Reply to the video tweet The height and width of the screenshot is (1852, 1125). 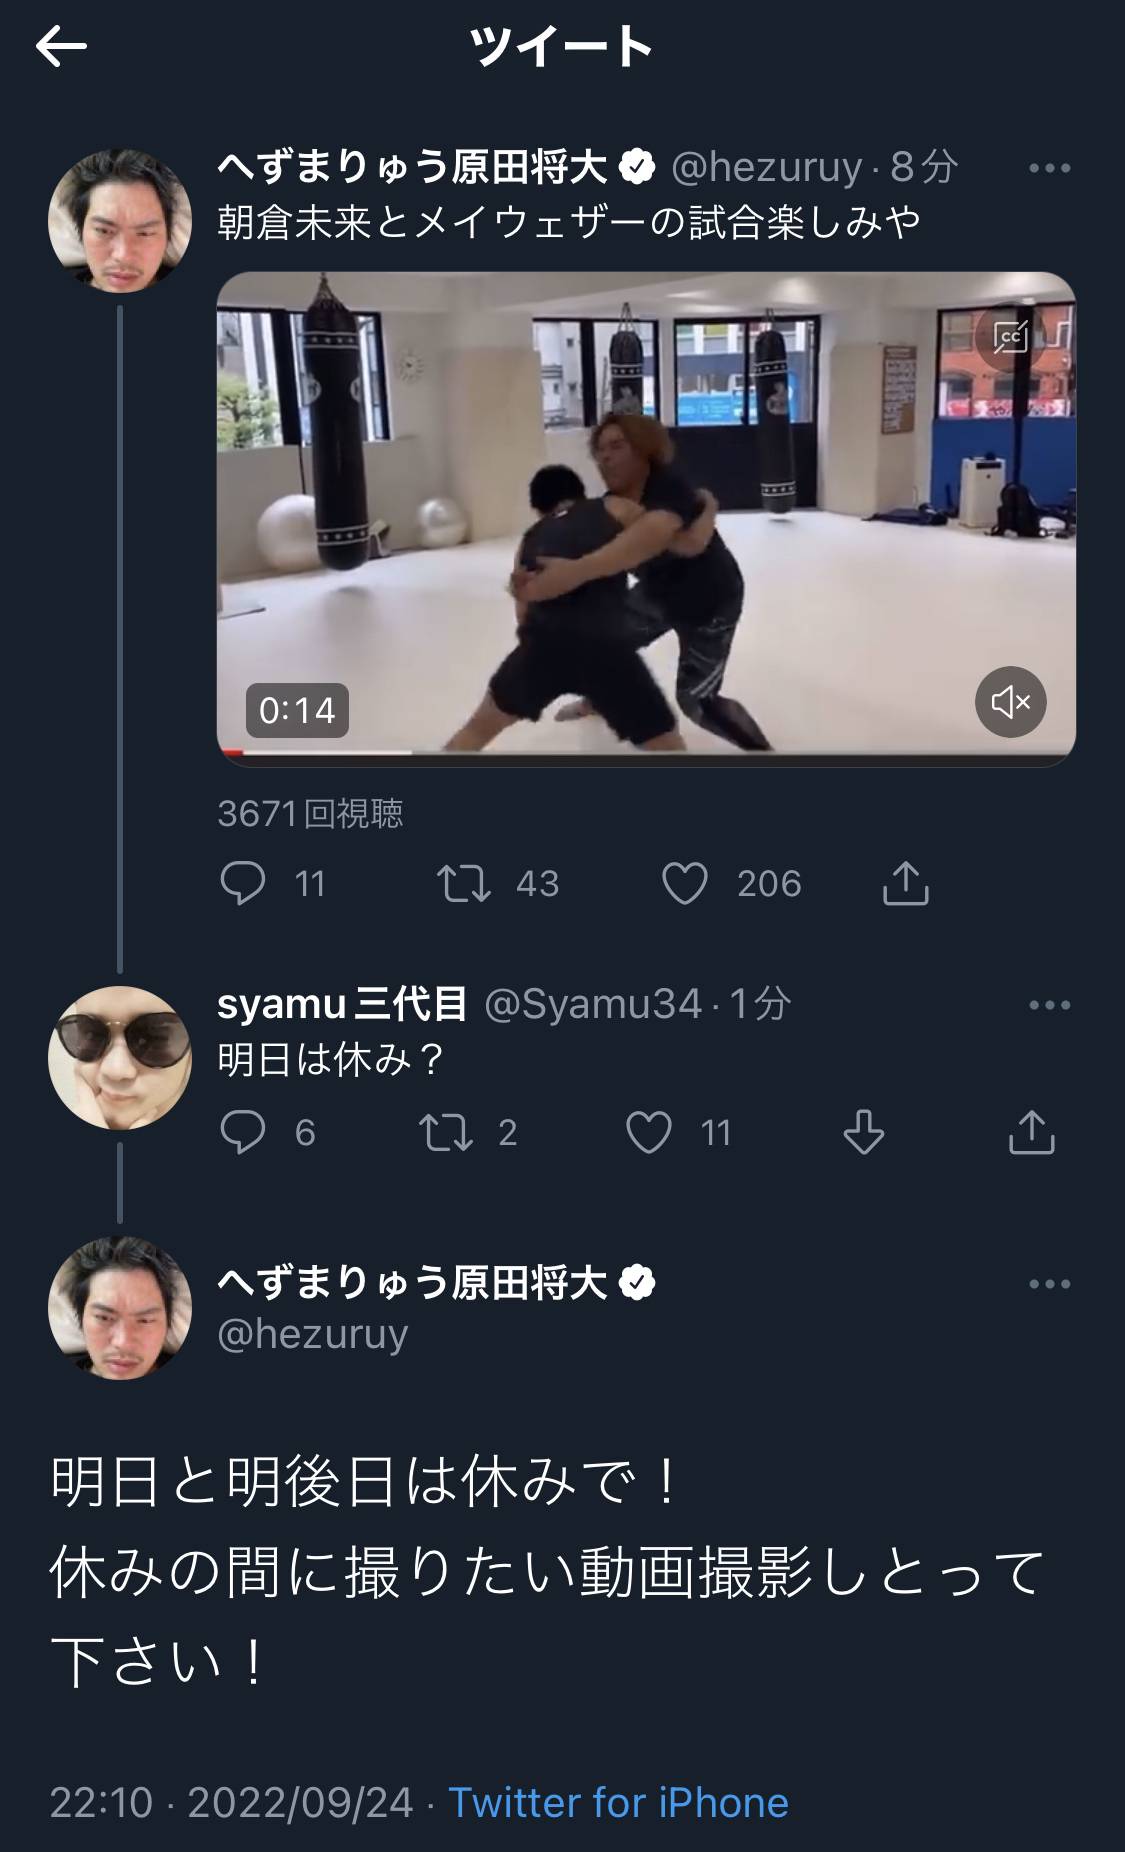[x=243, y=883]
